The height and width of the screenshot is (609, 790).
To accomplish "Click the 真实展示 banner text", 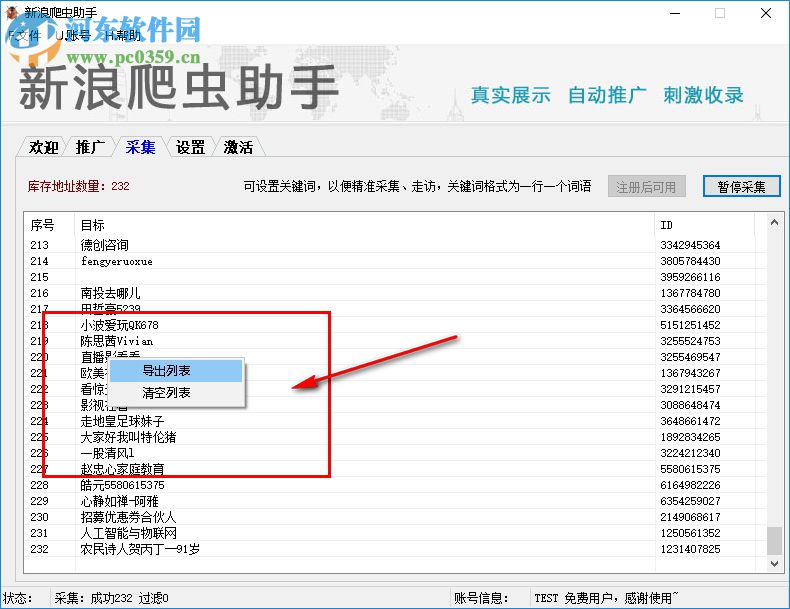I will tap(510, 95).
